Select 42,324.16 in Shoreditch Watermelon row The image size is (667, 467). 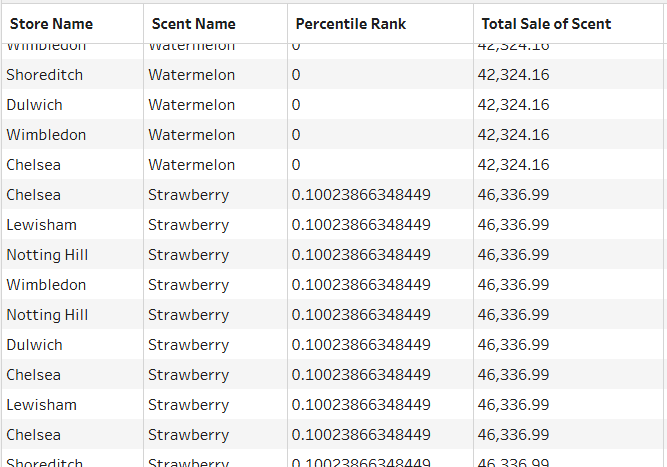click(513, 75)
